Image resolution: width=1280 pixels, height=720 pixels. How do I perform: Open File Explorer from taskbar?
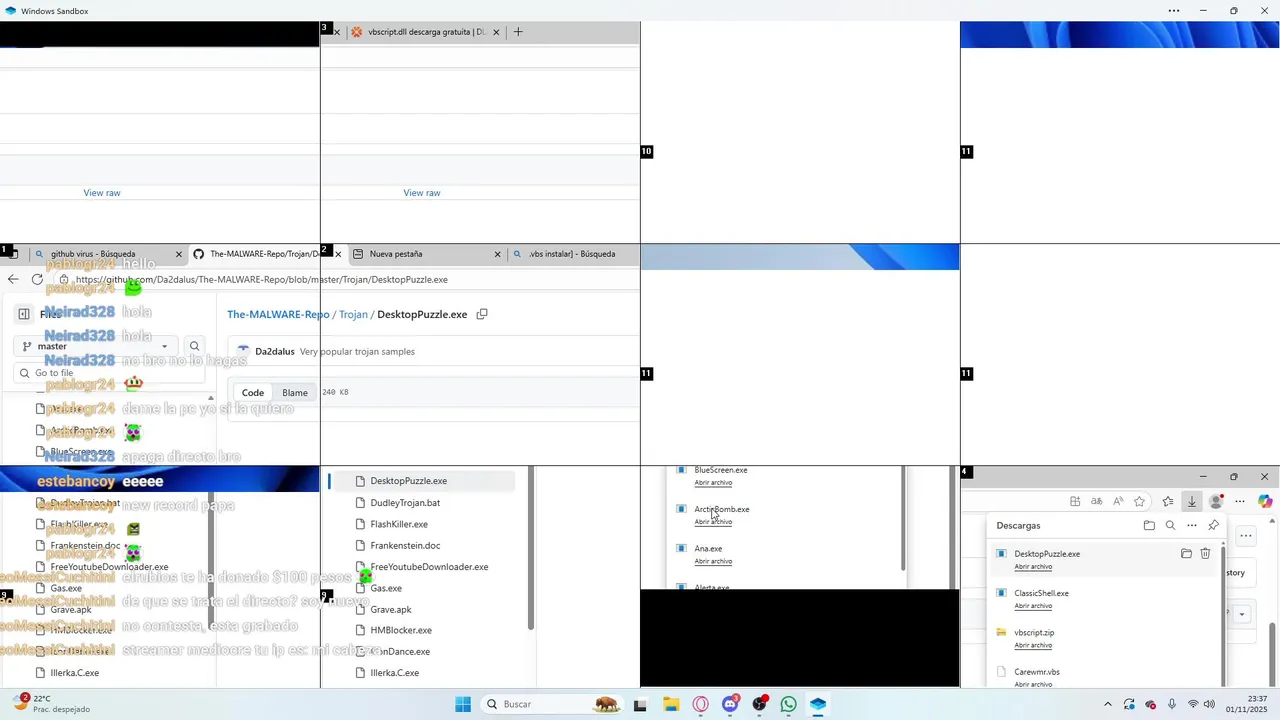671,704
